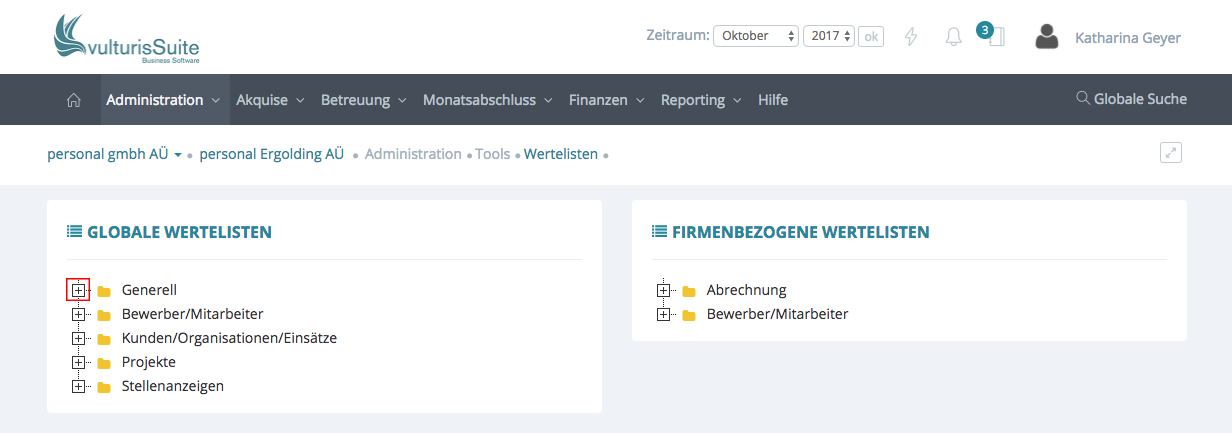
Task: Open the notifications bell
Action: [953, 37]
